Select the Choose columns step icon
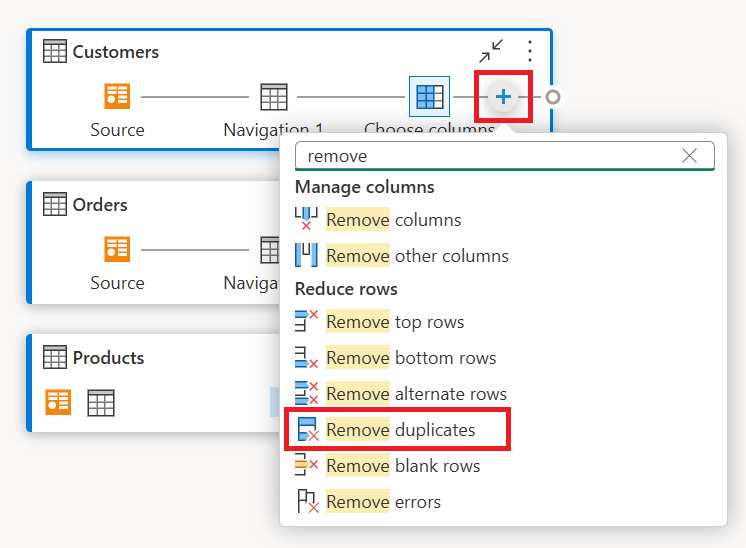This screenshot has width=746, height=548. tap(430, 97)
